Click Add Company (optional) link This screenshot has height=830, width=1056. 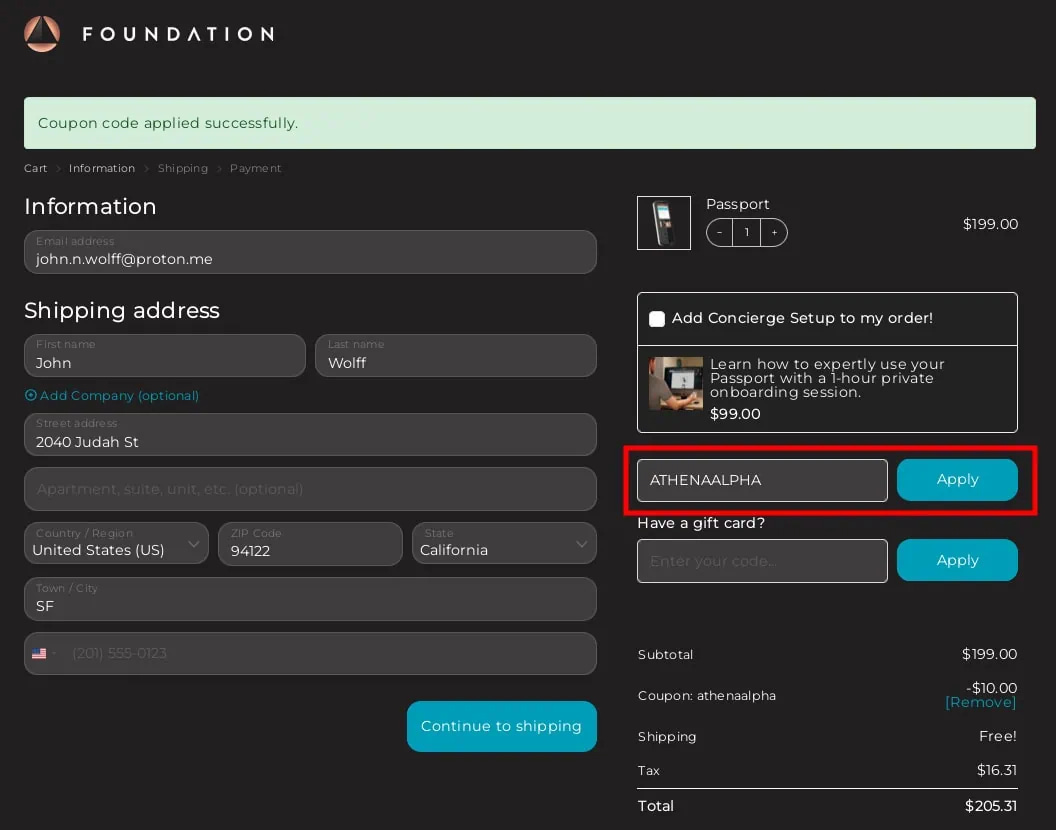pos(119,395)
